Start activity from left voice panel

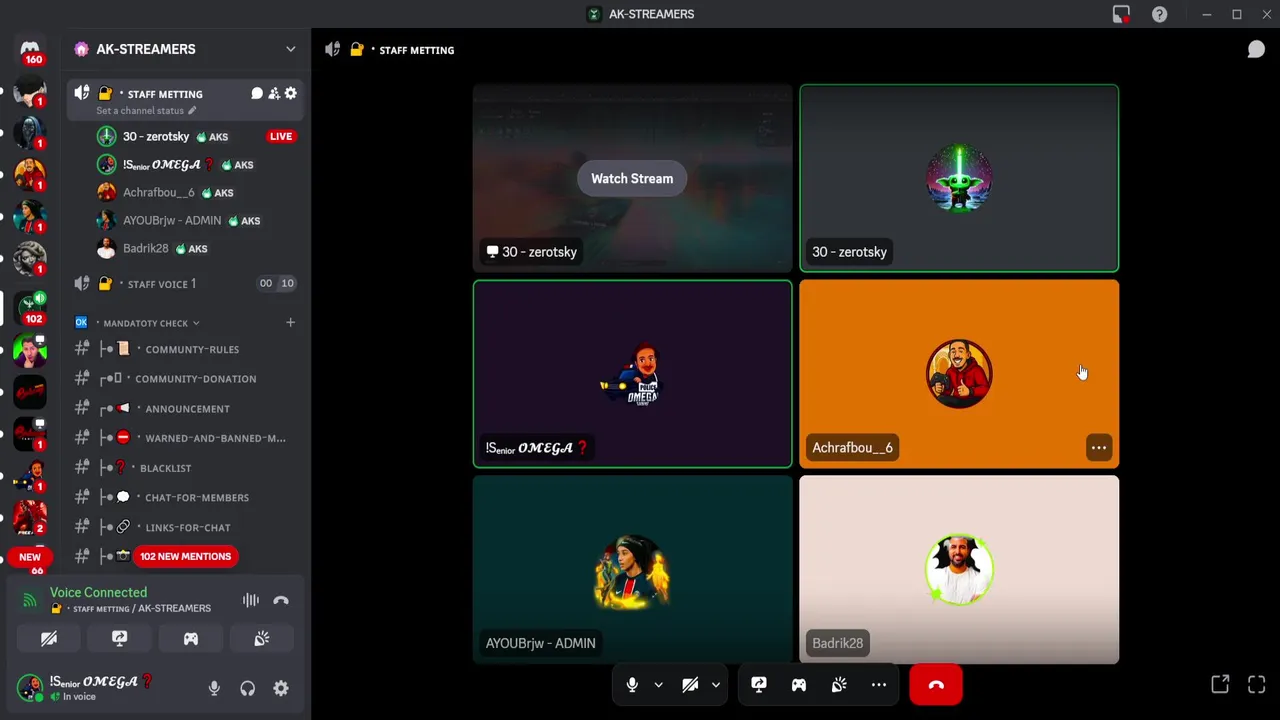[191, 638]
